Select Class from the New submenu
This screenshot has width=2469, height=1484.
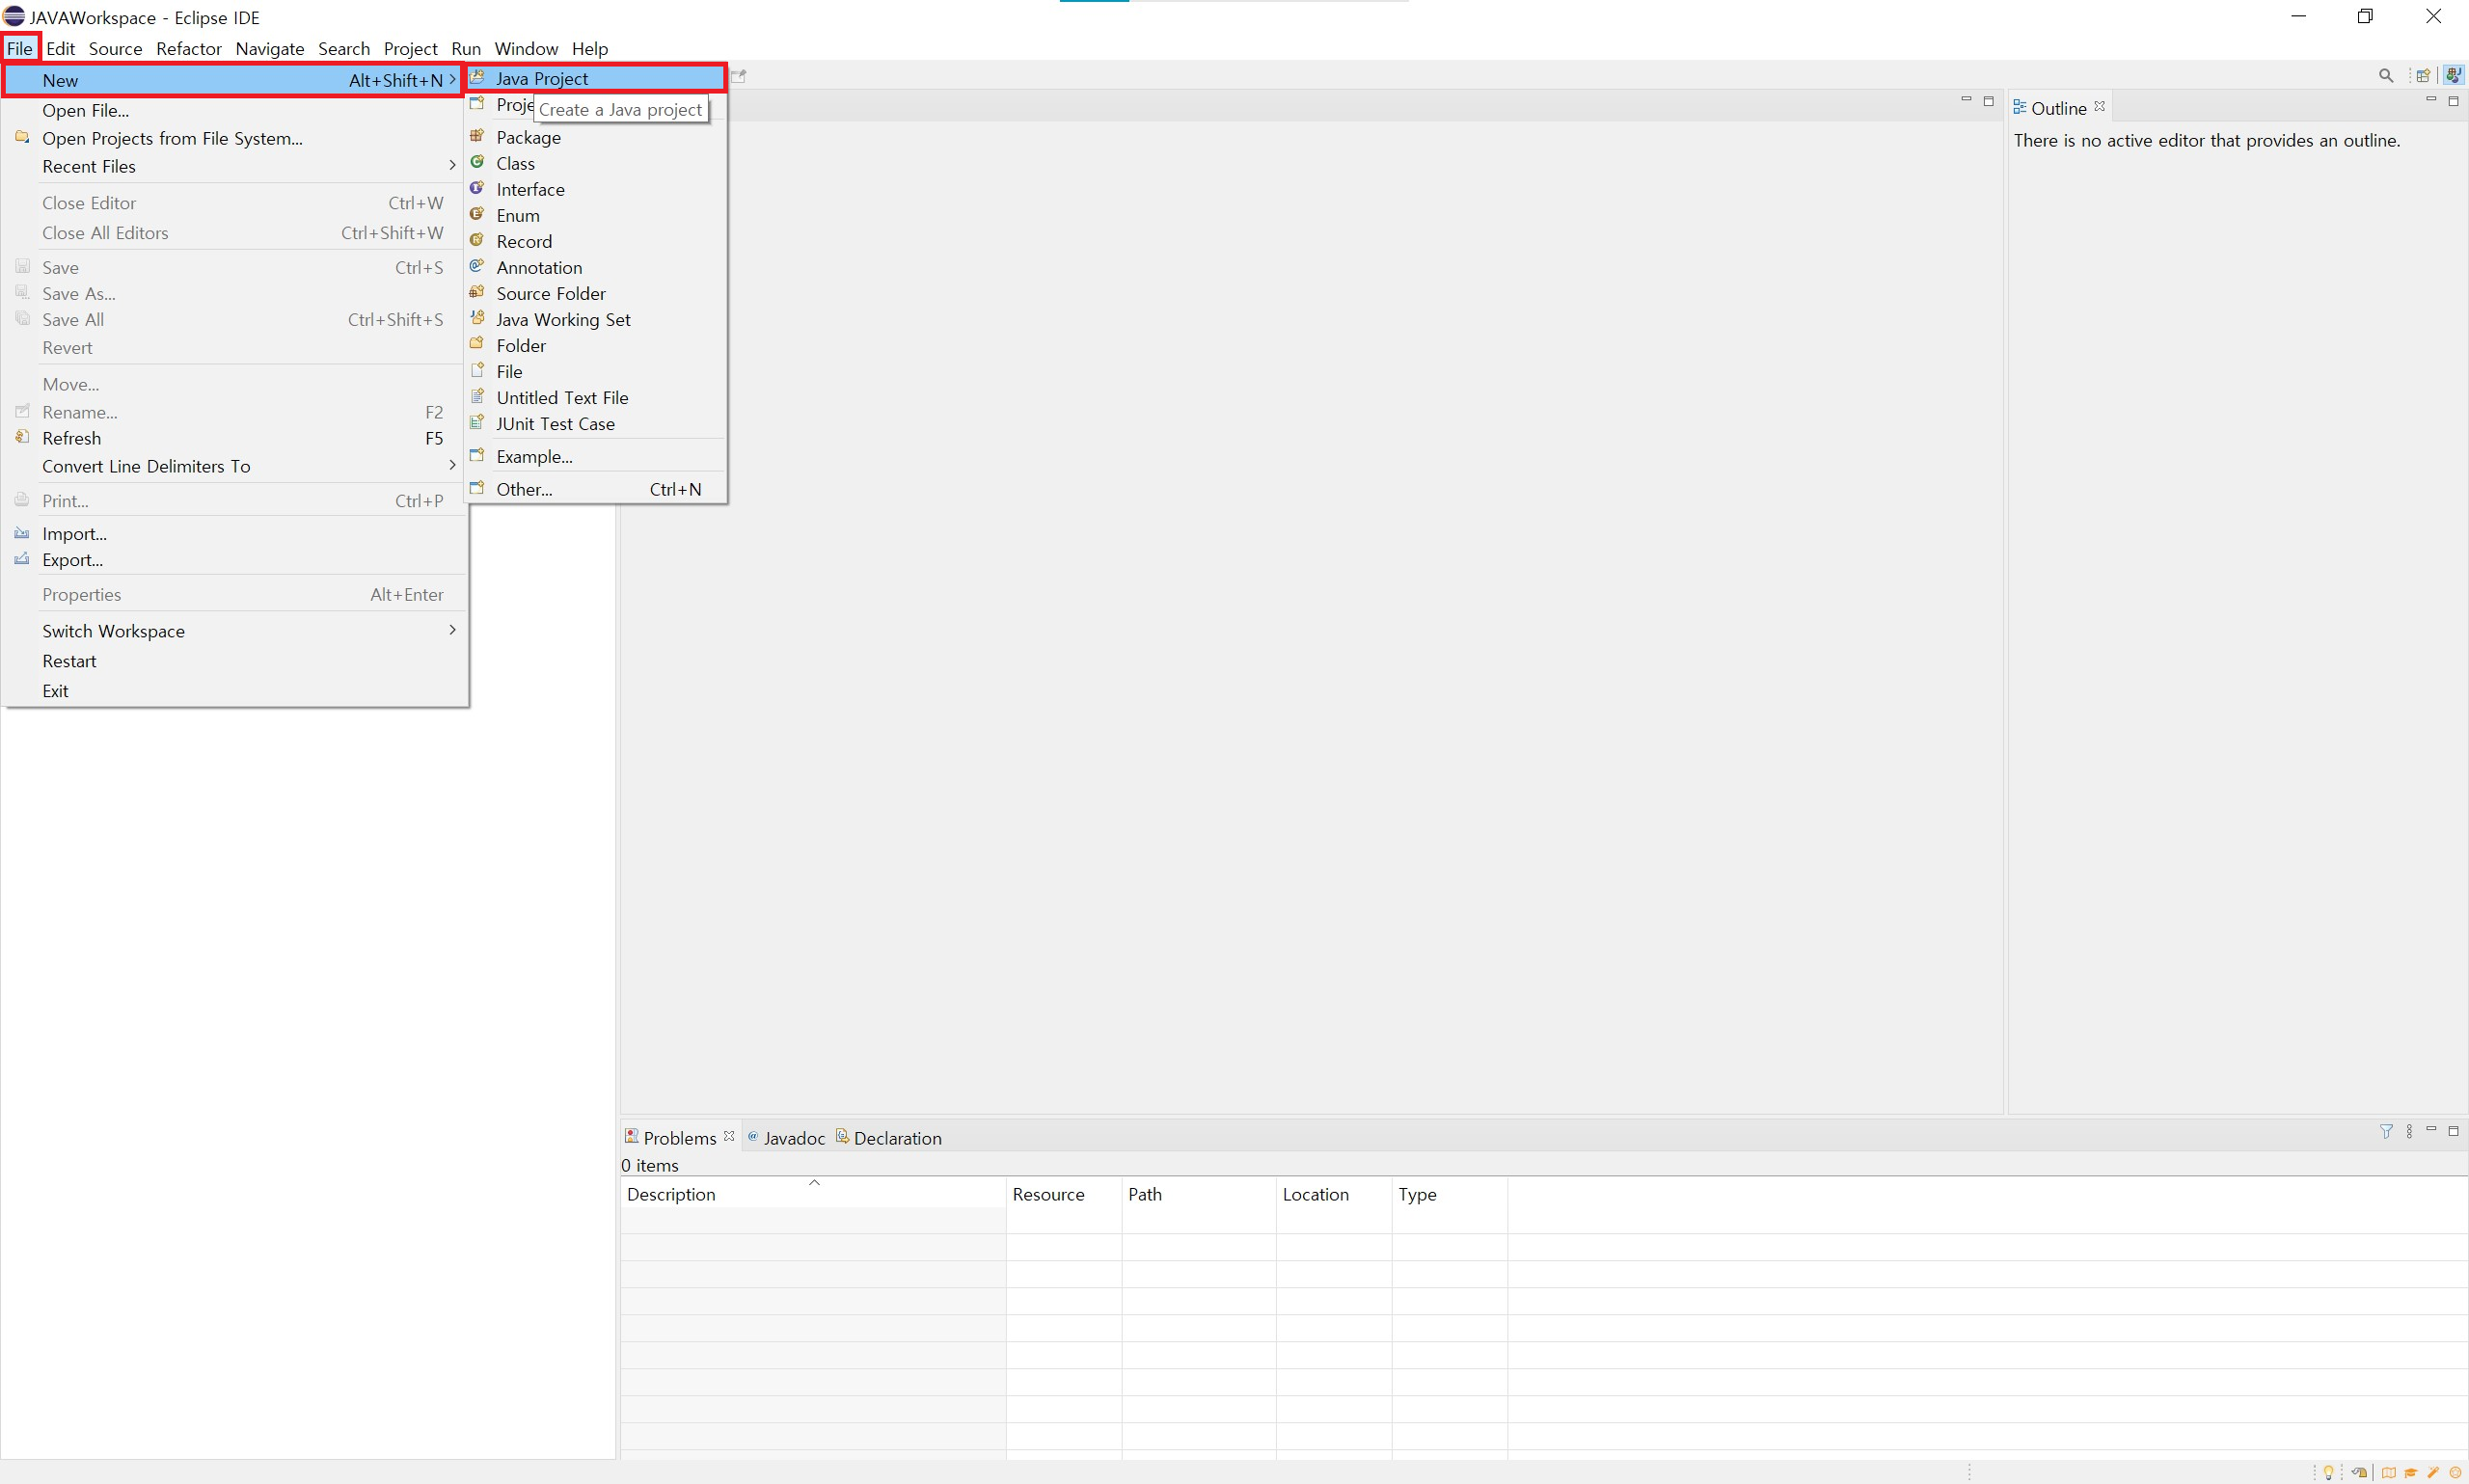515,163
